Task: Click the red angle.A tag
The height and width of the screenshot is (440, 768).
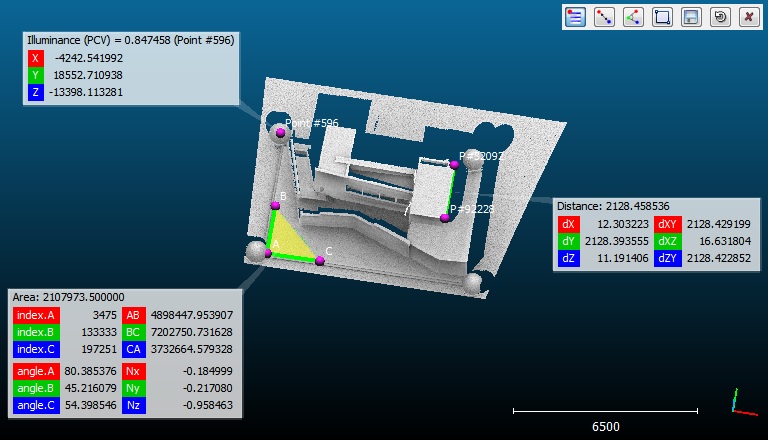Action: point(36,371)
